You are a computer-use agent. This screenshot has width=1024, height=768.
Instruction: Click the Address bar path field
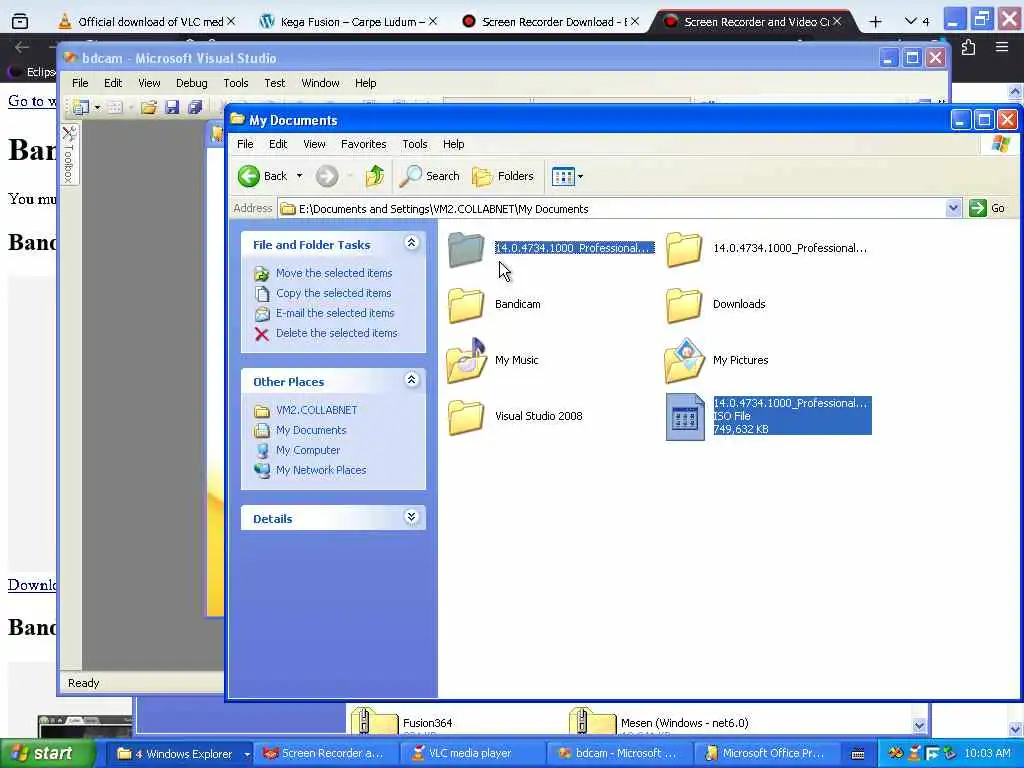pos(613,208)
